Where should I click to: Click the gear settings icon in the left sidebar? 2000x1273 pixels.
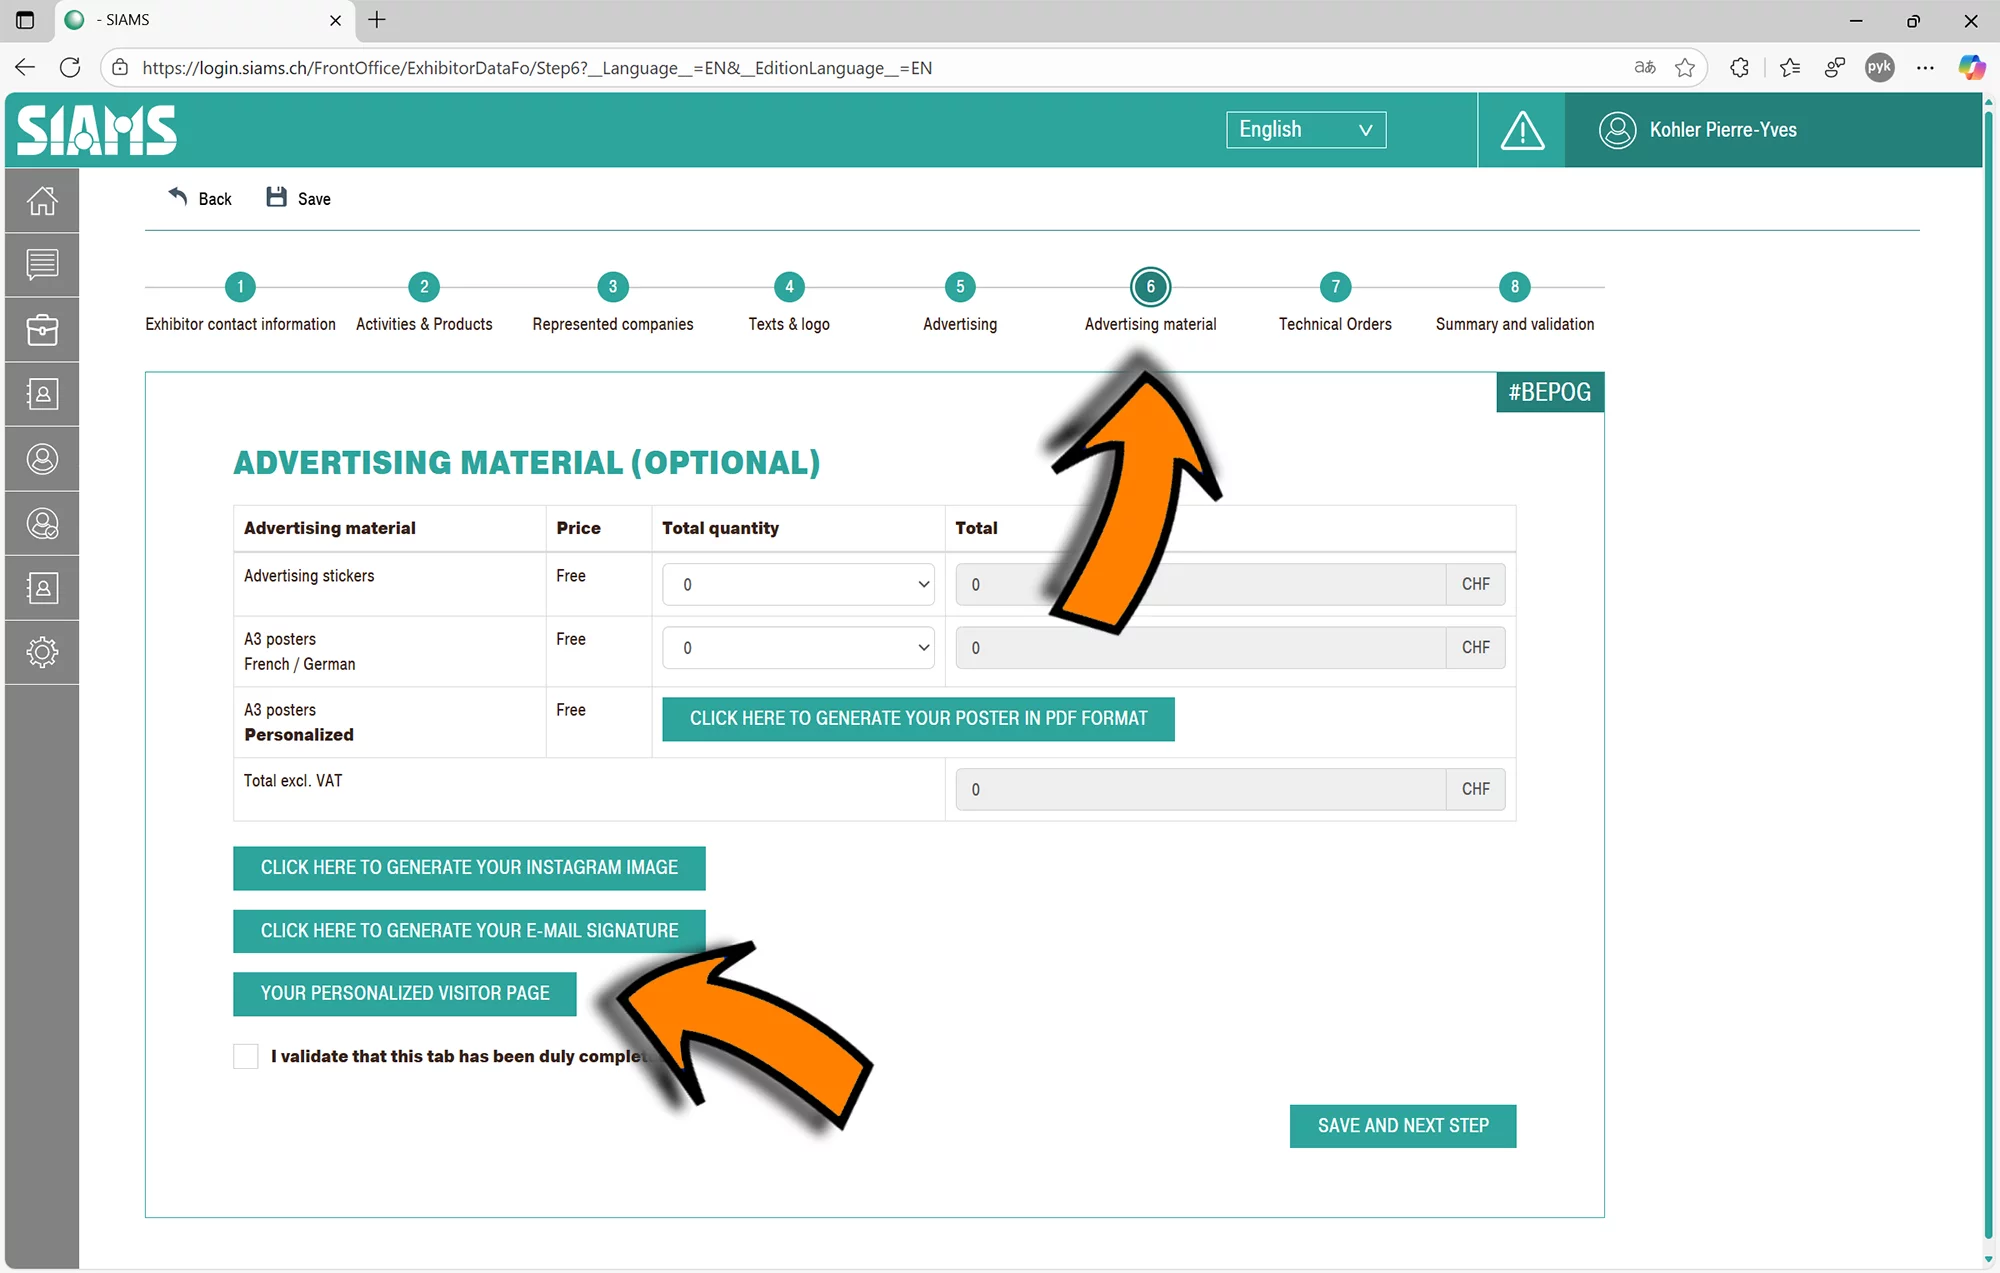click(42, 652)
